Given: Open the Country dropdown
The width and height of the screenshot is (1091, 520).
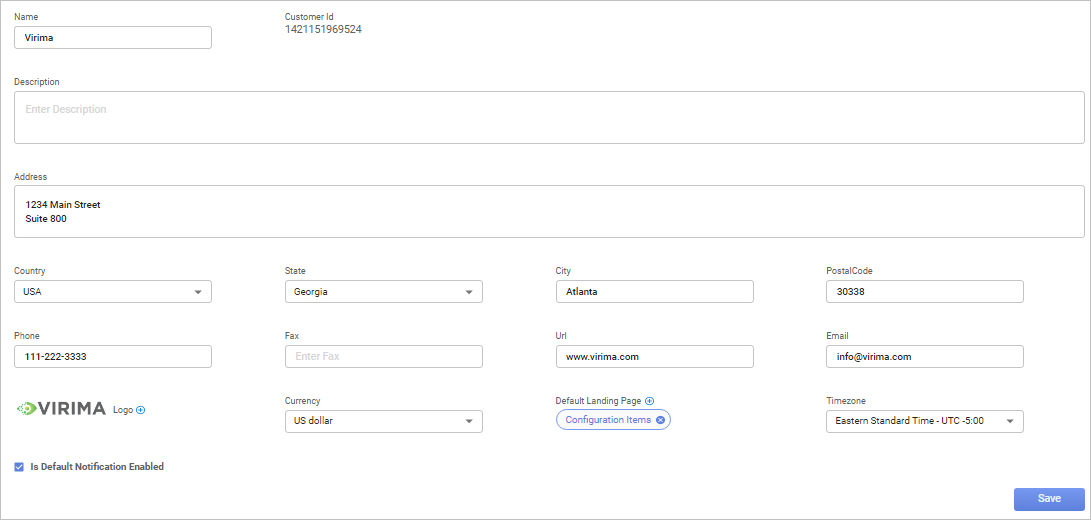Looking at the screenshot, I should (112, 292).
